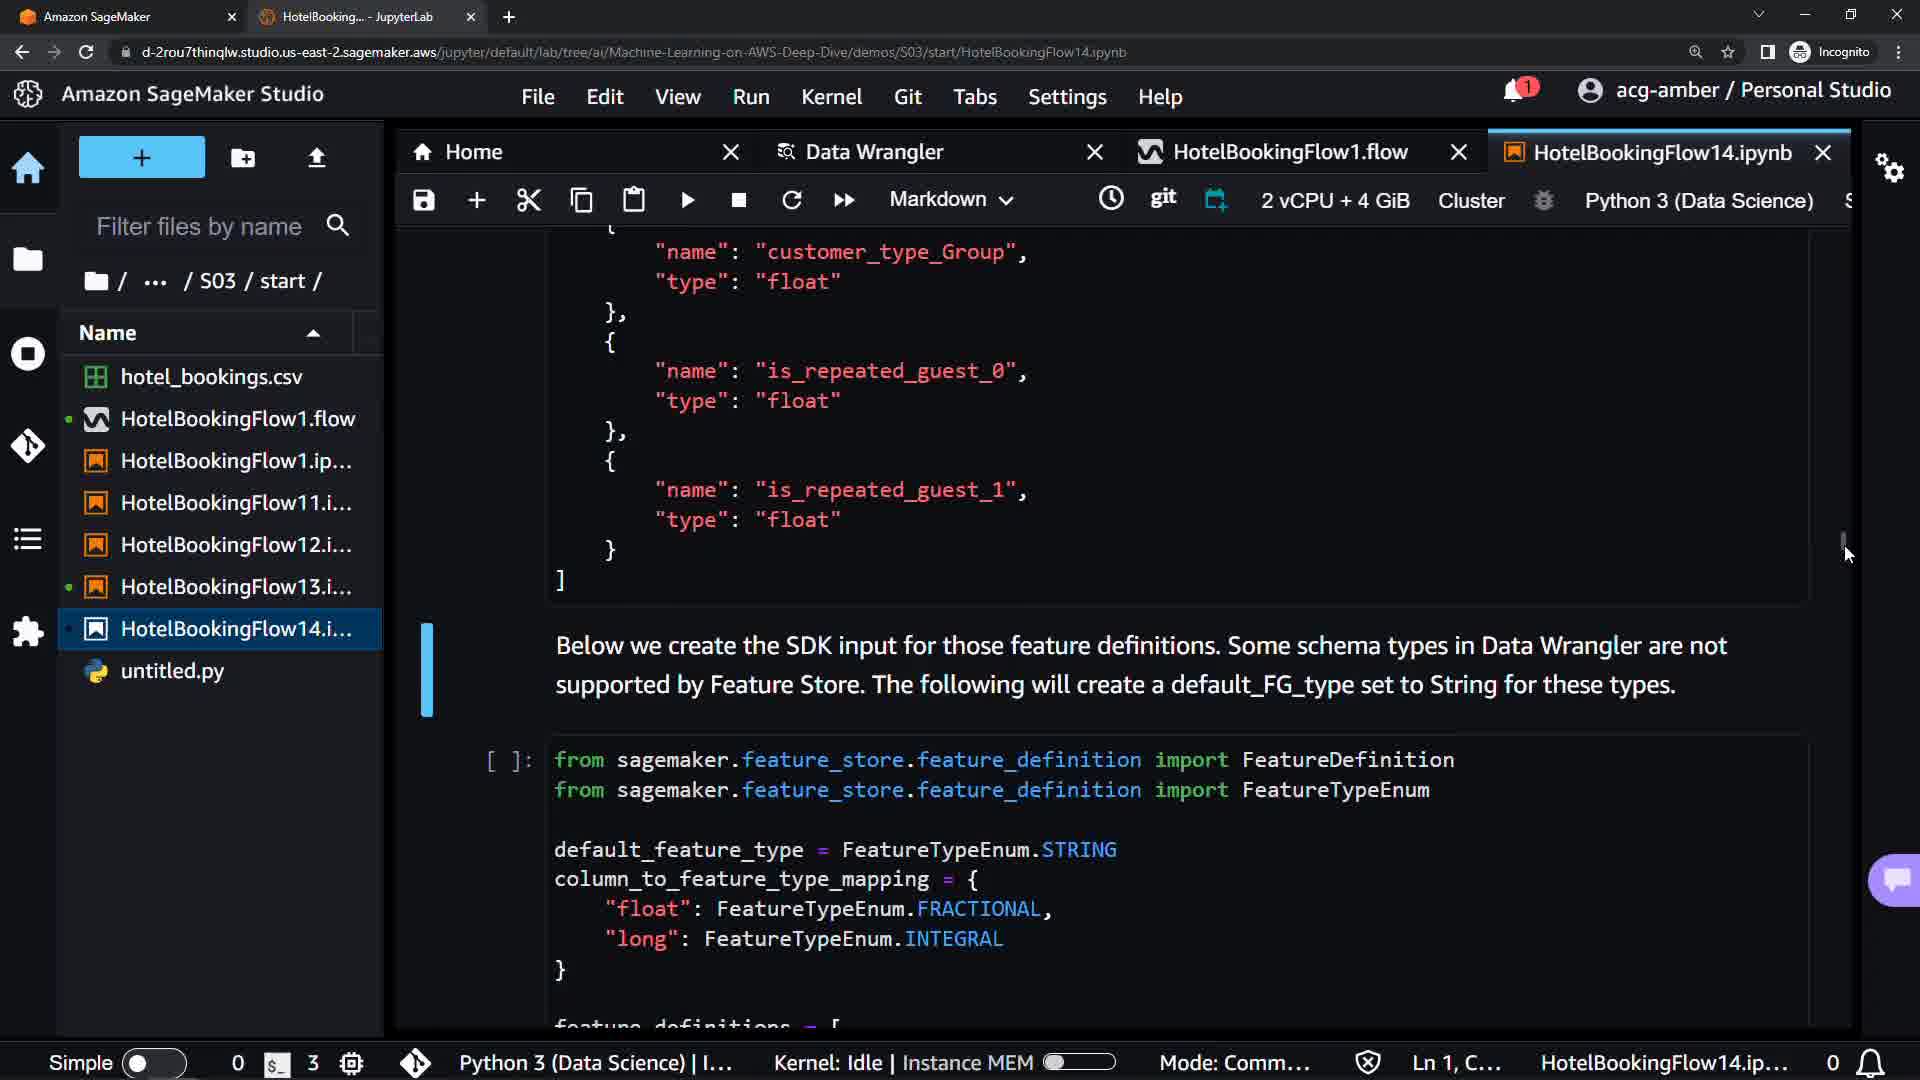Open the Git sidebar panel icon
The height and width of the screenshot is (1080, 1920).
pyautogui.click(x=28, y=445)
